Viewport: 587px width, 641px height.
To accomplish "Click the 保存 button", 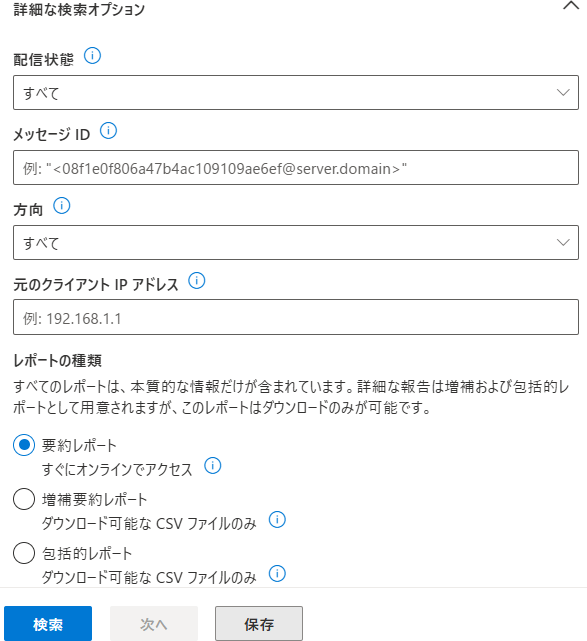I will [259, 624].
